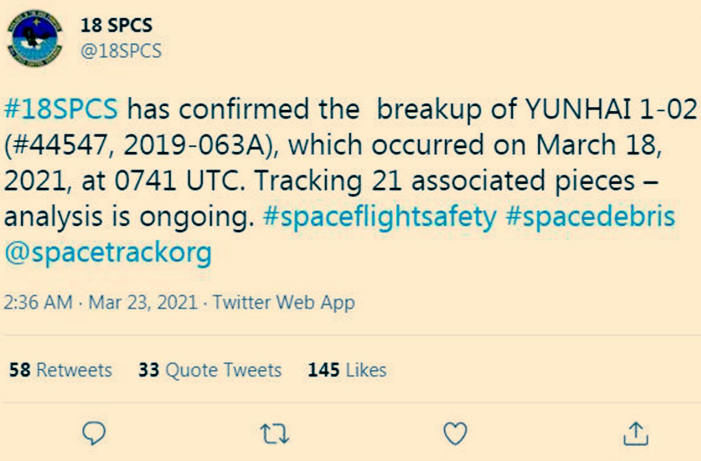Click the YUNHAI 1-02 text in tweet

pyautogui.click(x=602, y=109)
